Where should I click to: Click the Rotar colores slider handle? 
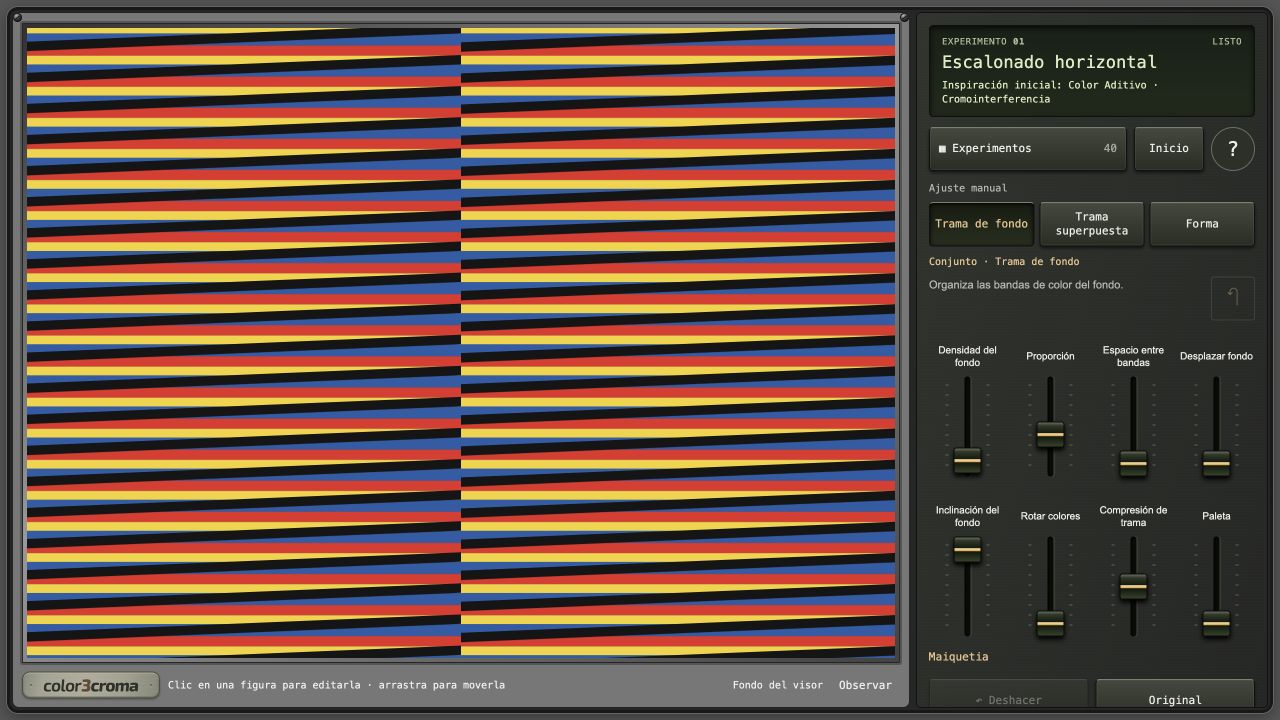[x=1050, y=623]
